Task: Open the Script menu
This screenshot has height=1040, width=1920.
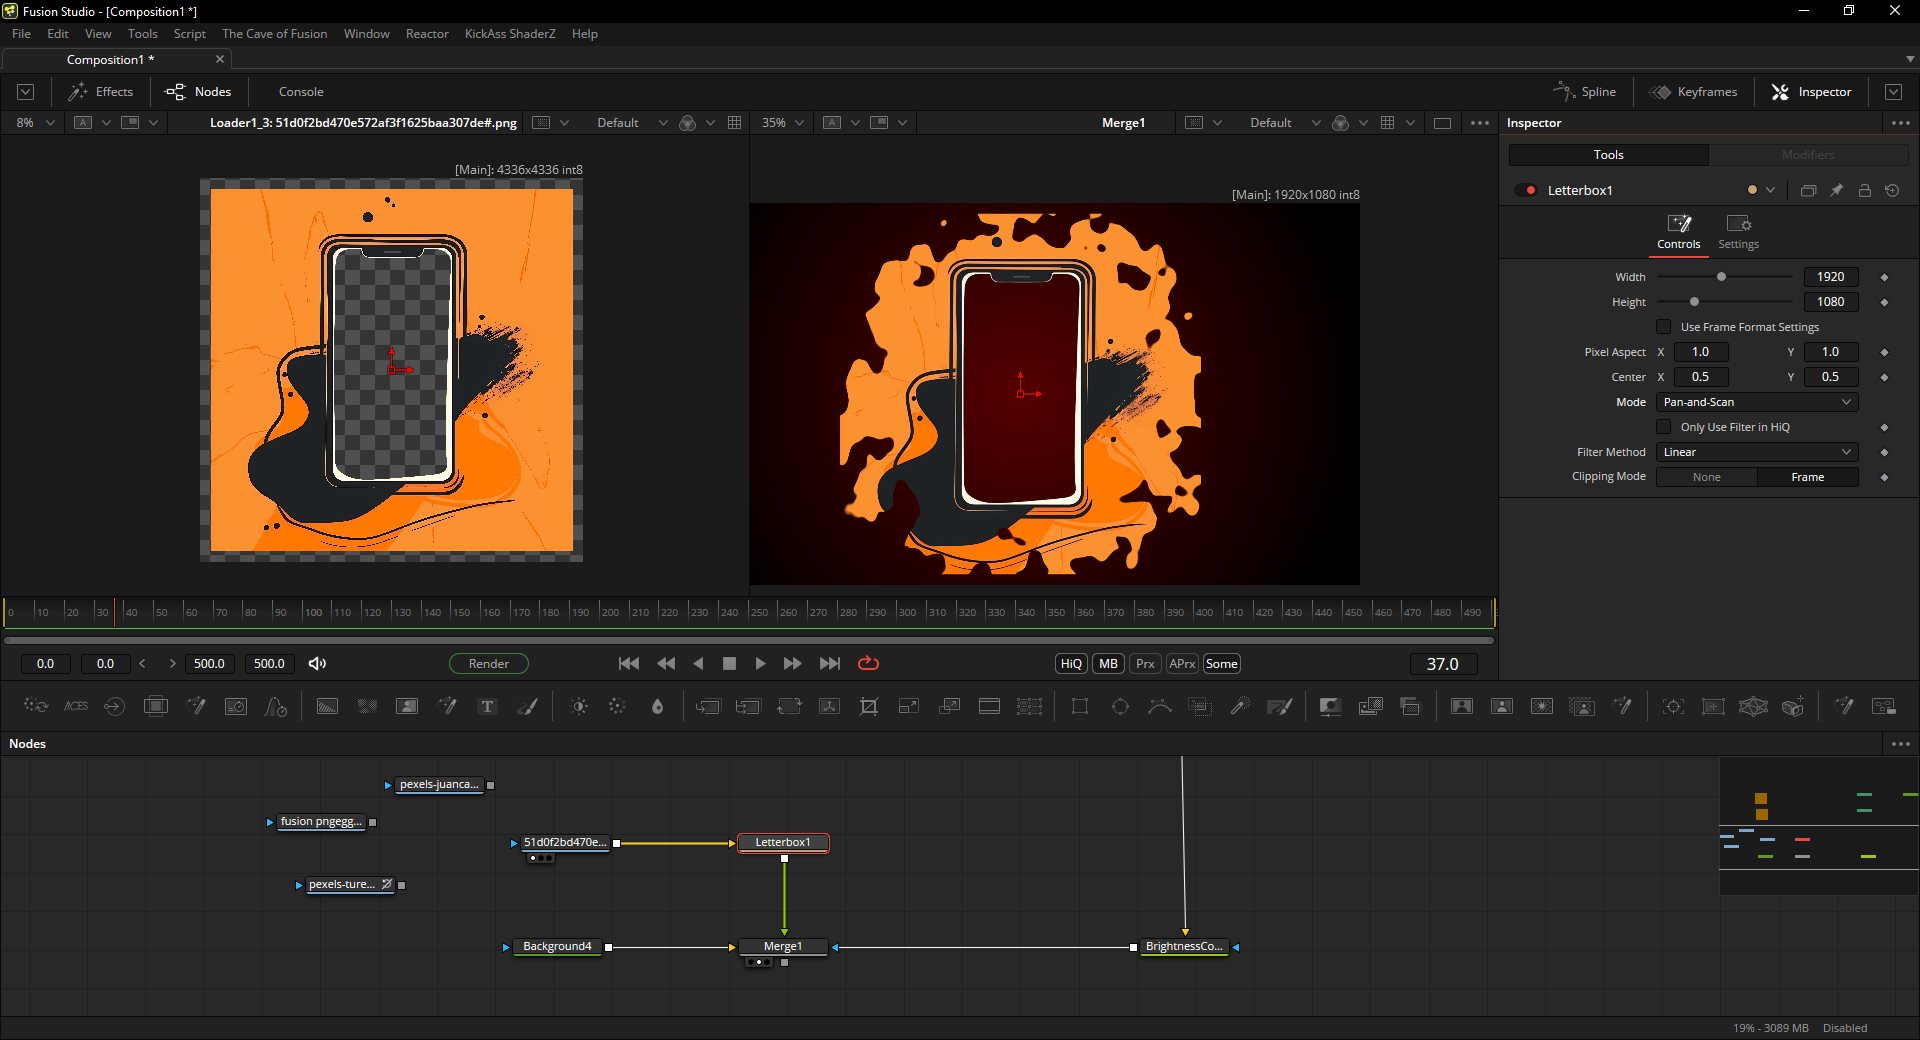Action: pyautogui.click(x=189, y=33)
